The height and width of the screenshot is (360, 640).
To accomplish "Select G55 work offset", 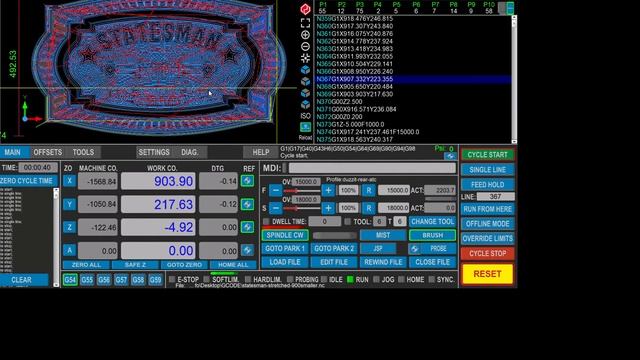I will [87, 280].
